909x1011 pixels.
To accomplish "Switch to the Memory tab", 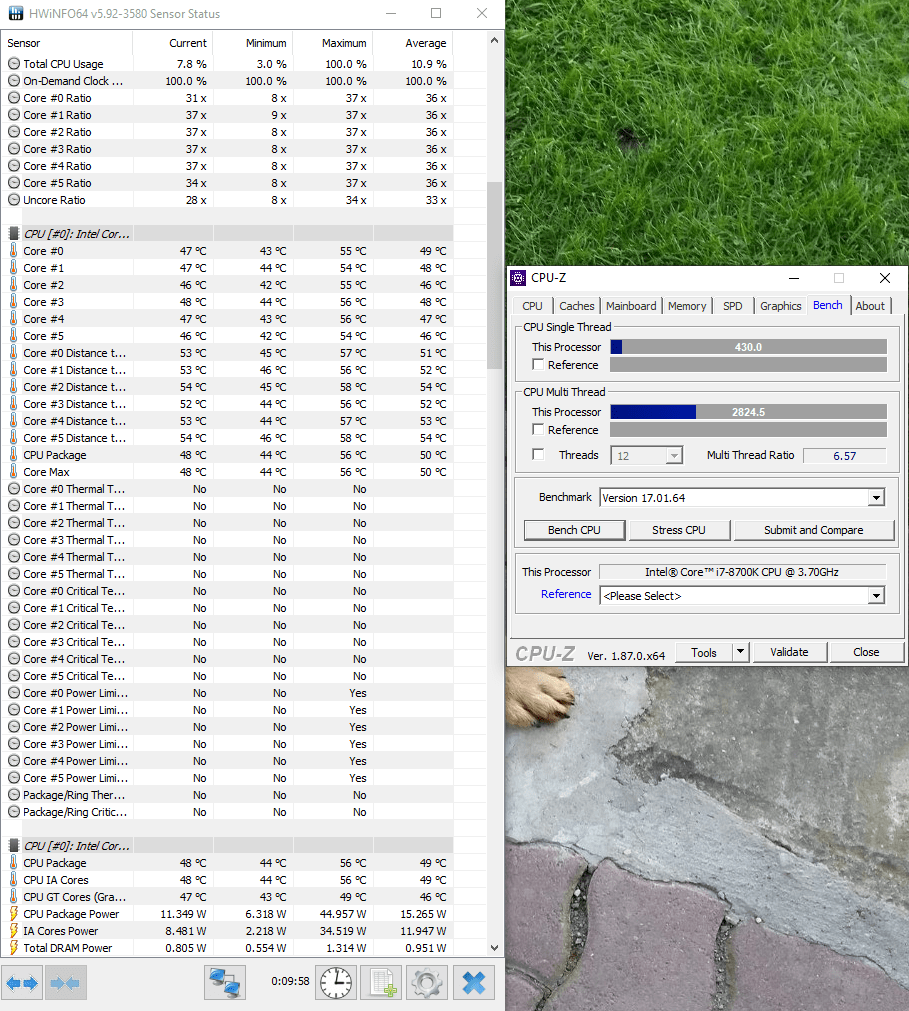I will (x=687, y=306).
